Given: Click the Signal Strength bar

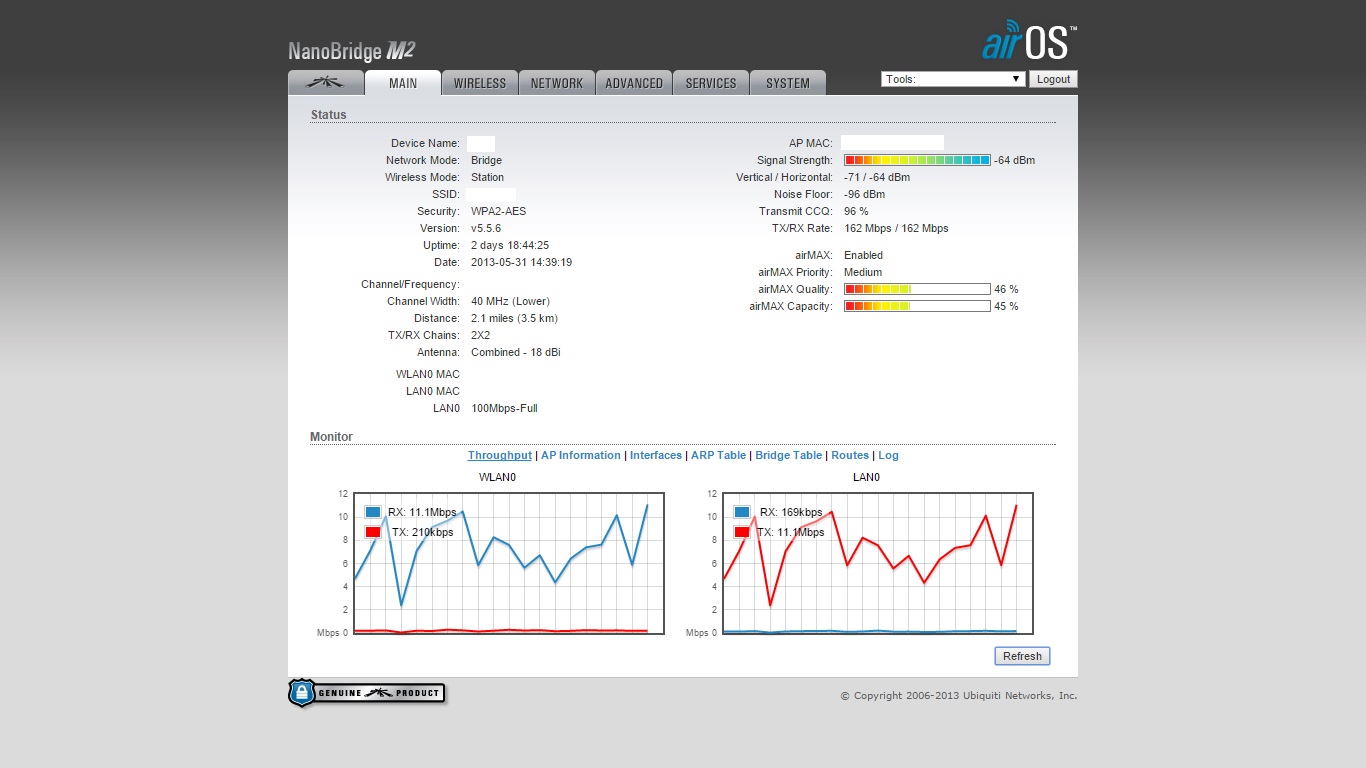Looking at the screenshot, I should click(x=917, y=160).
